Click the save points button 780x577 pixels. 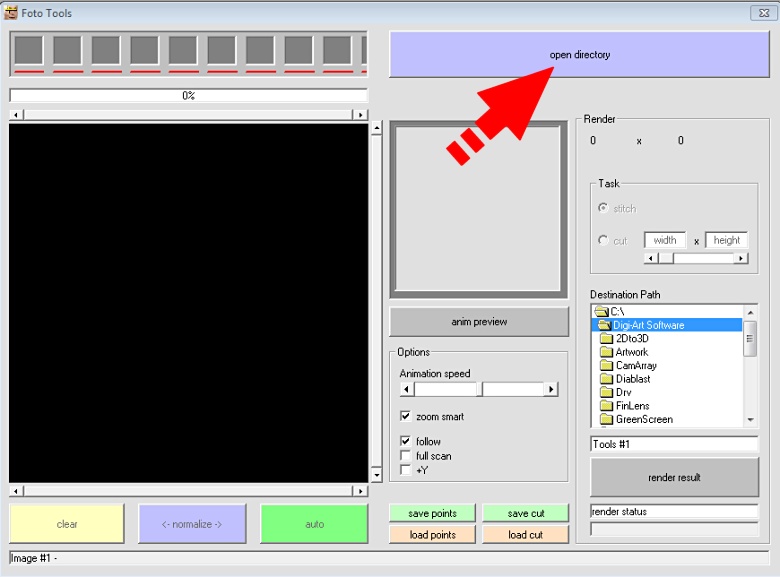[433, 513]
